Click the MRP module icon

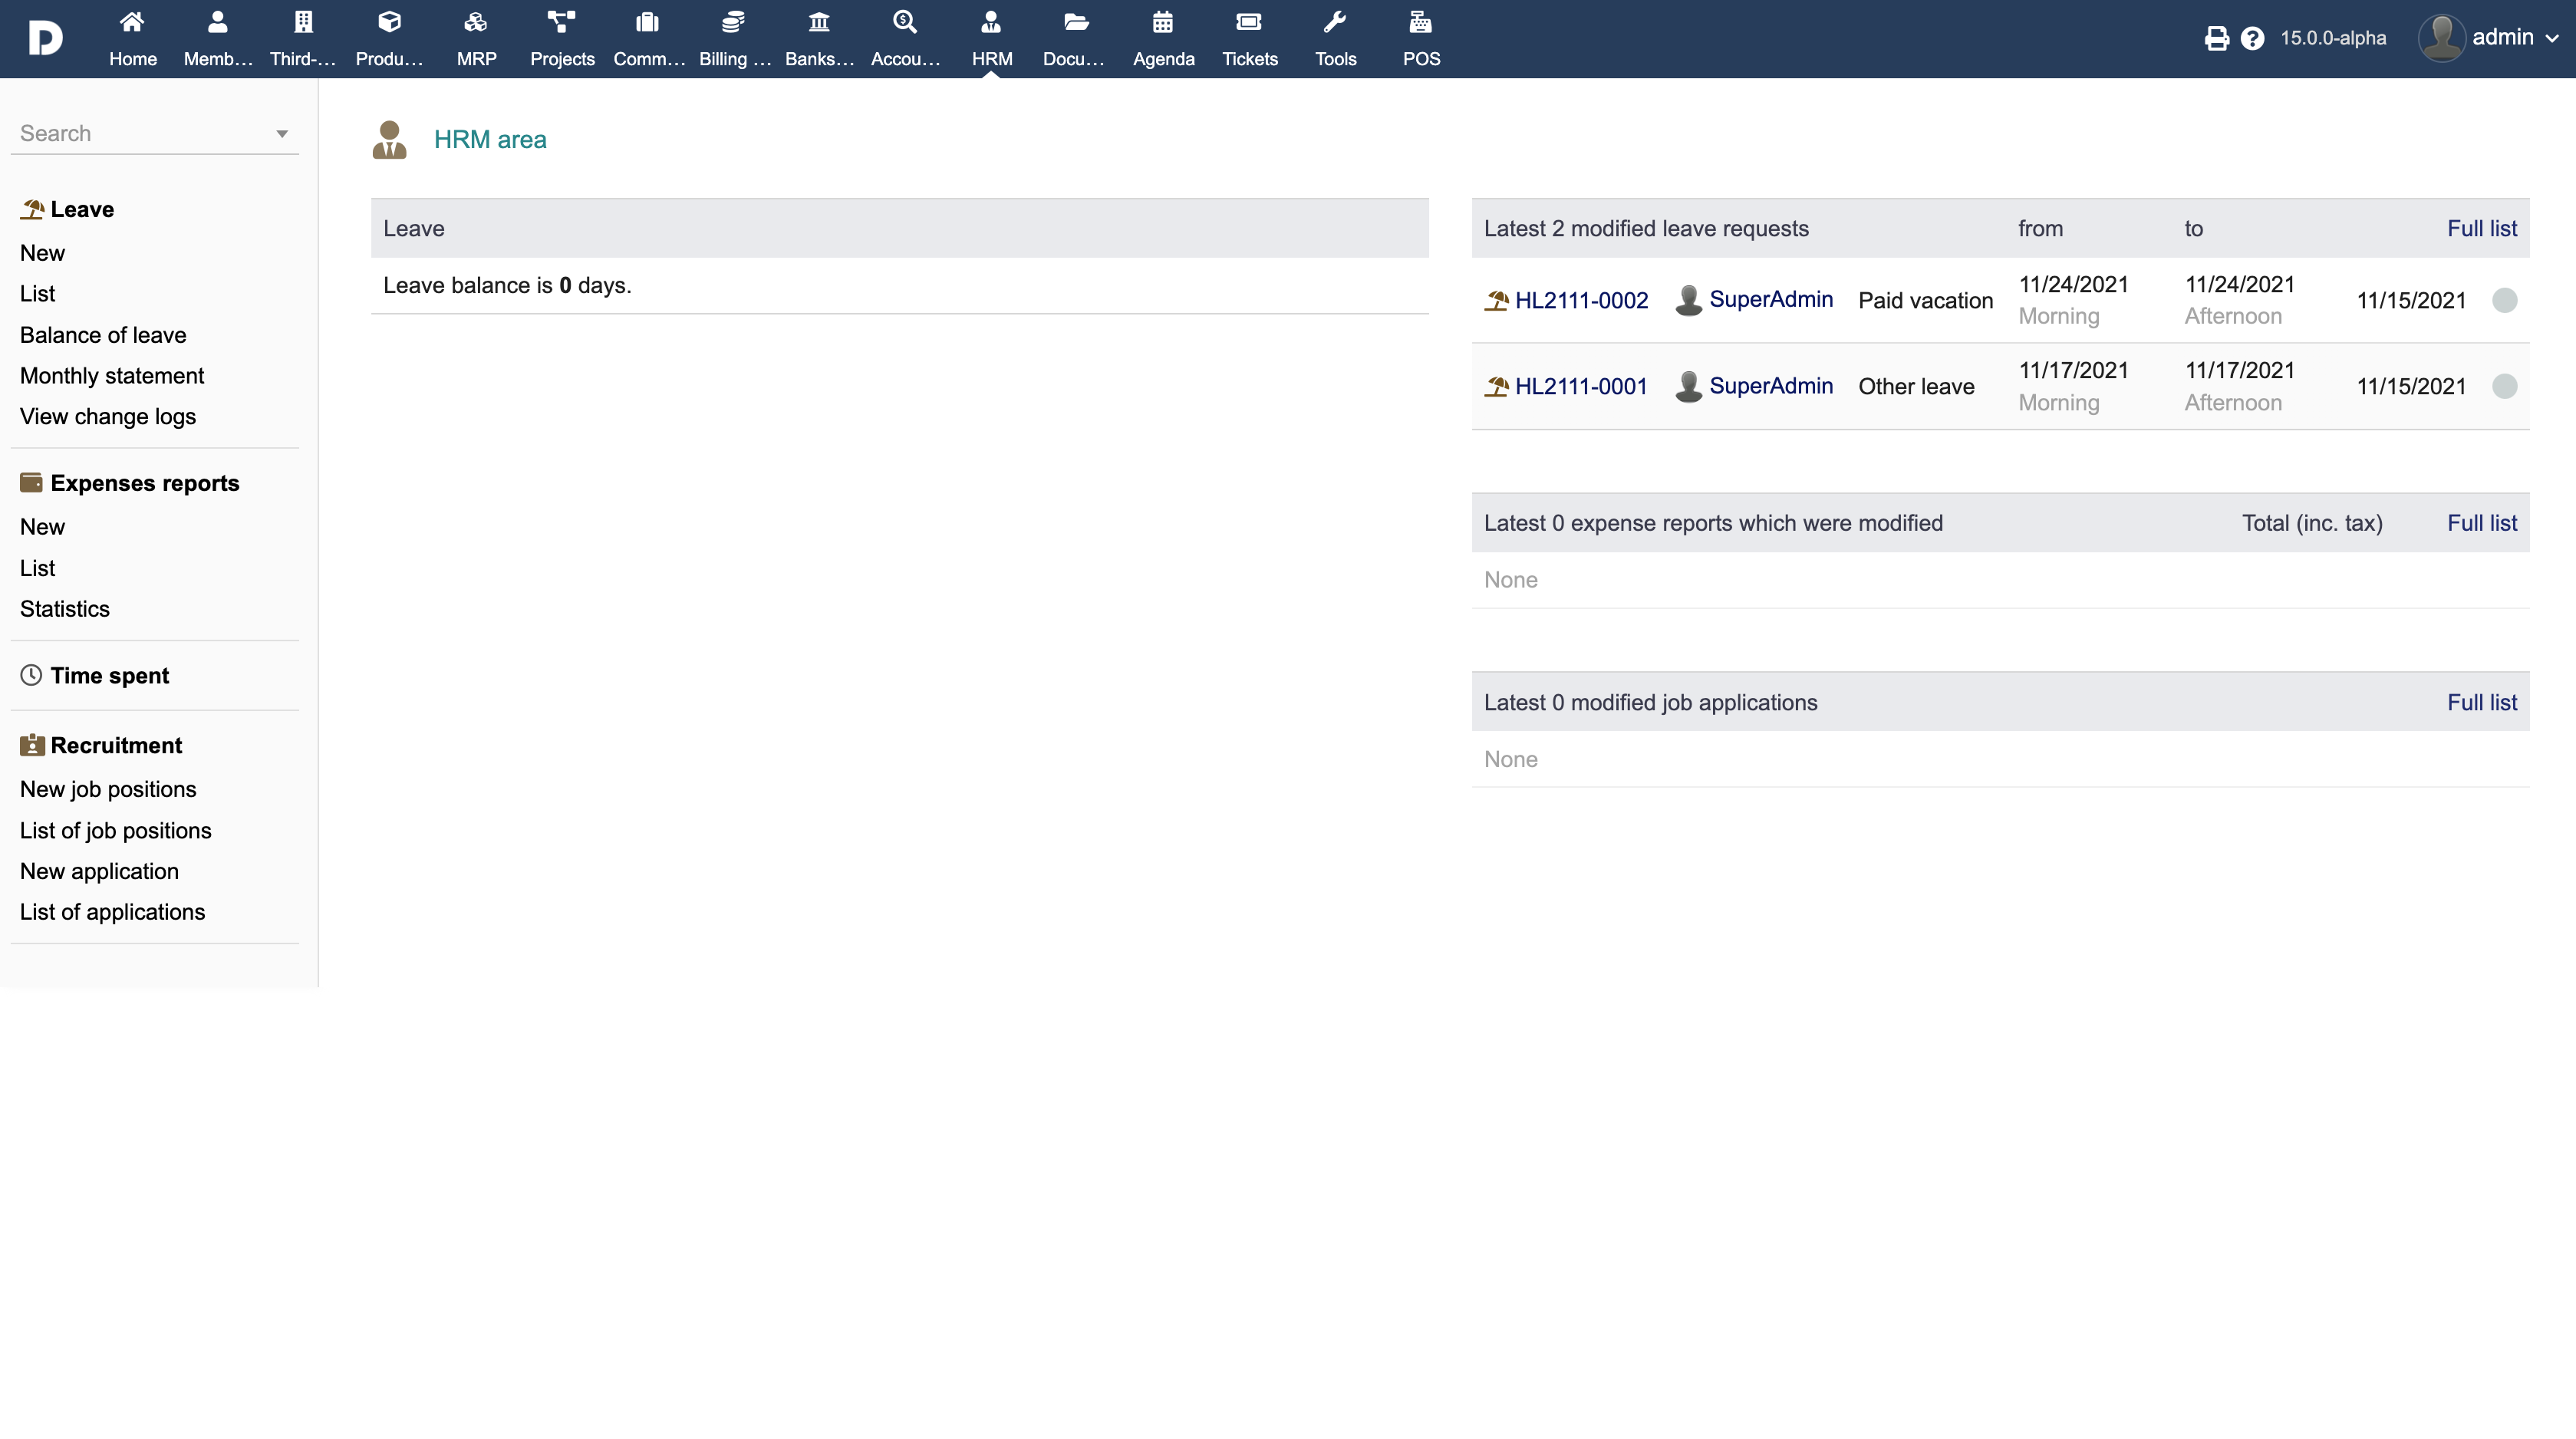pyautogui.click(x=476, y=22)
